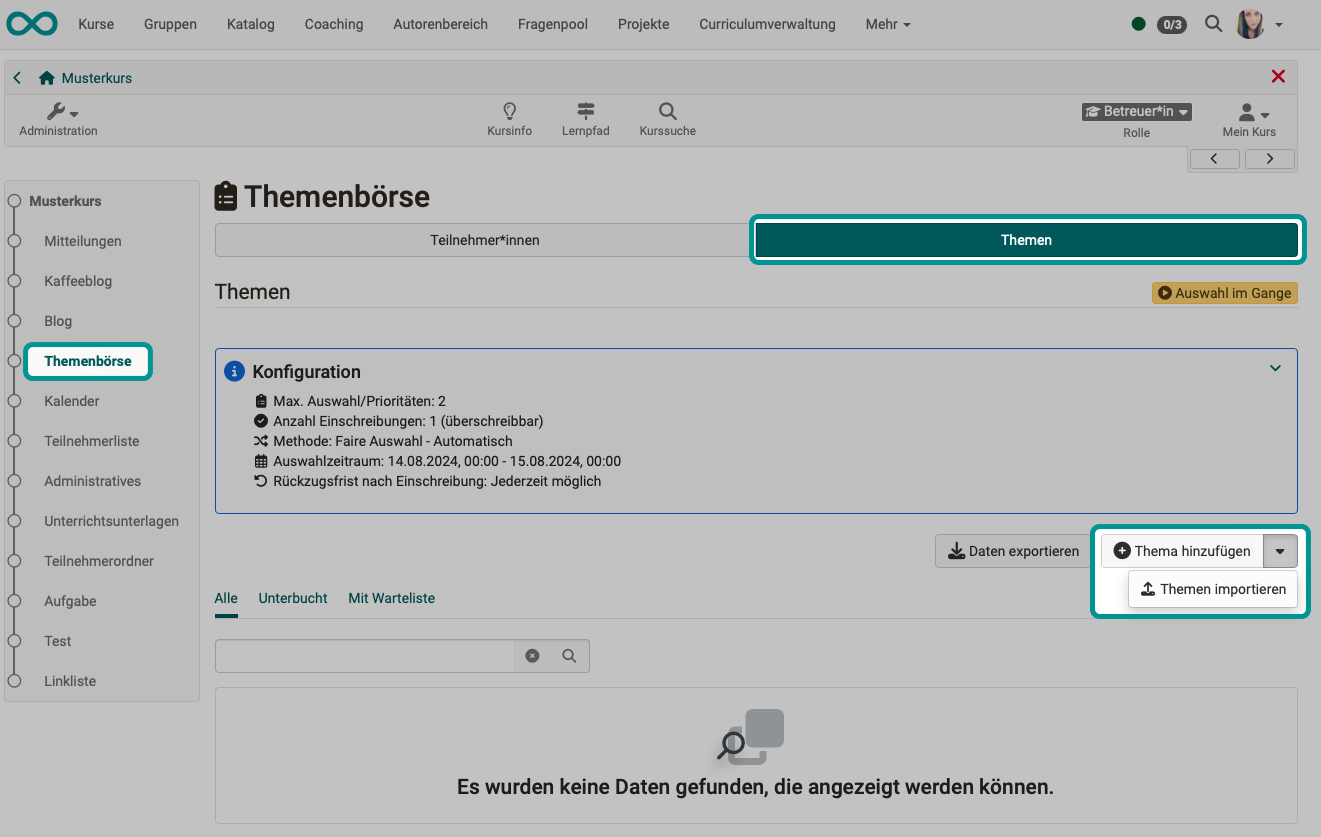Open the Lernpfad icon in the toolbar
The image size is (1321, 837).
(x=585, y=112)
